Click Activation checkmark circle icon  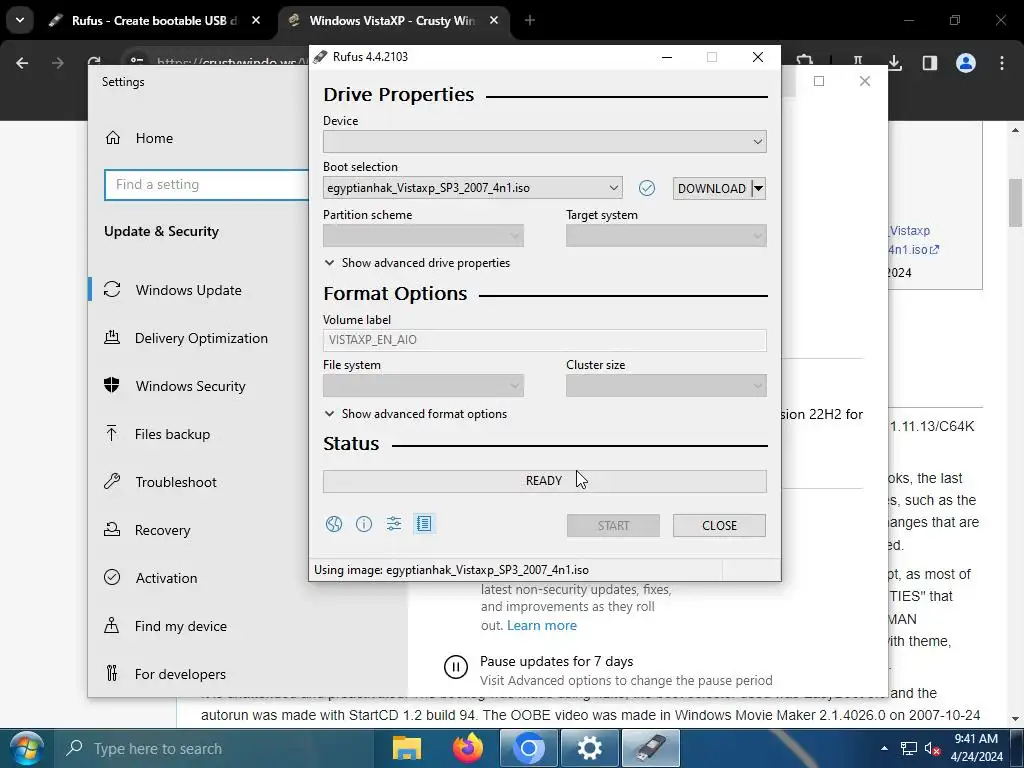point(112,577)
